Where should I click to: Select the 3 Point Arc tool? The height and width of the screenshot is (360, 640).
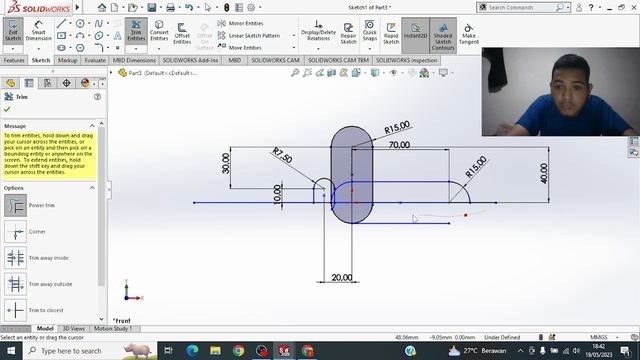[x=80, y=36]
